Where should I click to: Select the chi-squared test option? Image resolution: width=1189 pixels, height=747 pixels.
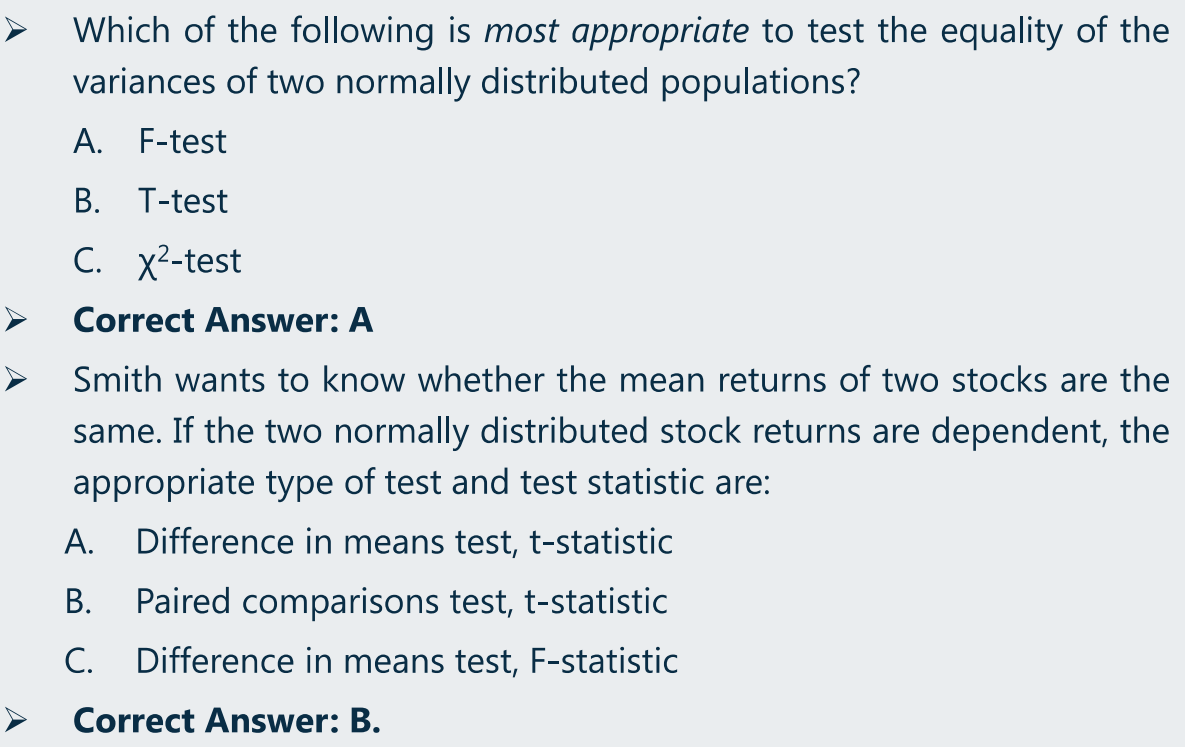[x=190, y=261]
